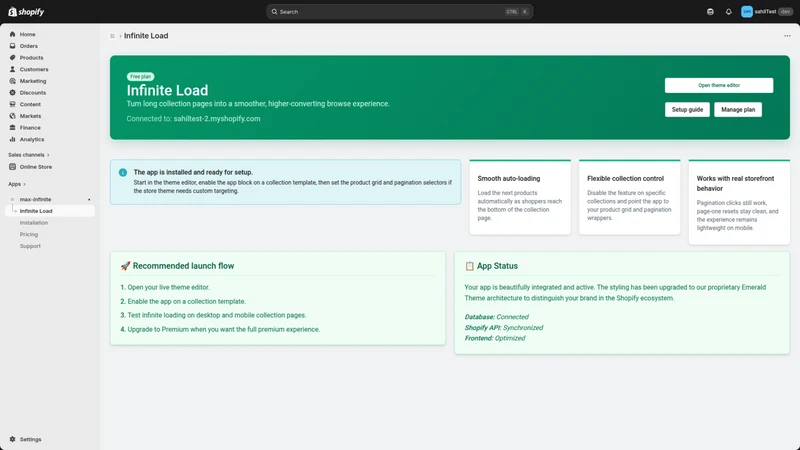Open Installation sub-page
The image size is (800, 450).
pos(34,223)
